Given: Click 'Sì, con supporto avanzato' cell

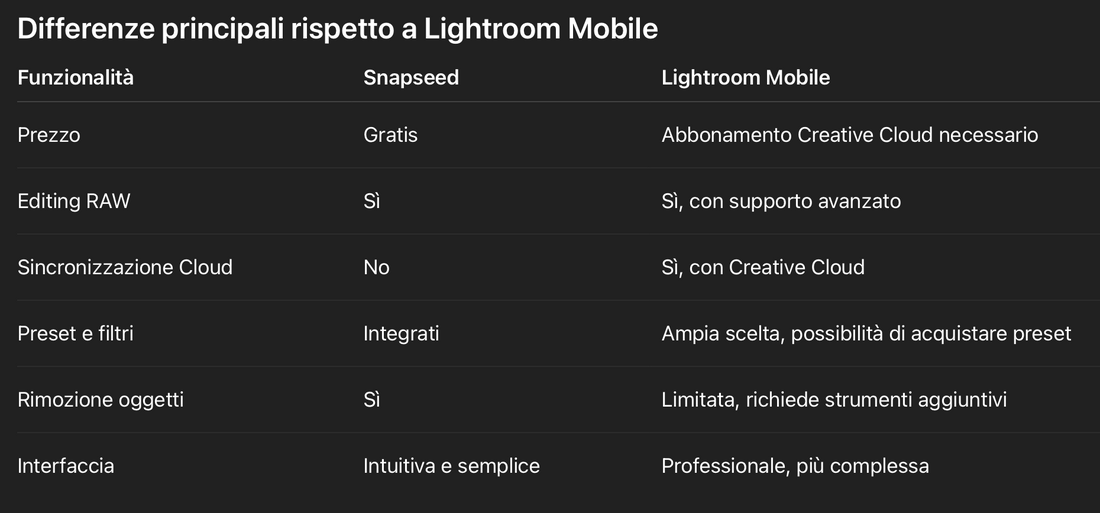Looking at the screenshot, I should [x=781, y=201].
